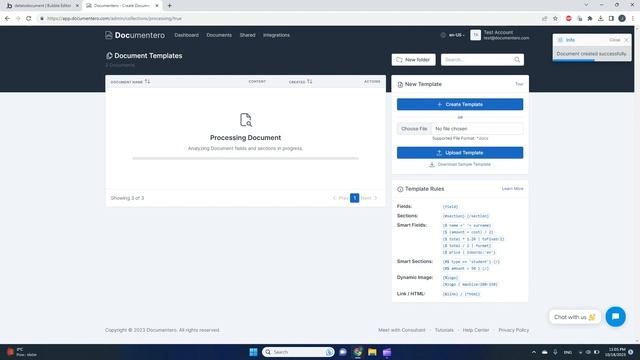The image size is (640, 360).
Task: Click the Choose File button
Action: pyautogui.click(x=414, y=129)
